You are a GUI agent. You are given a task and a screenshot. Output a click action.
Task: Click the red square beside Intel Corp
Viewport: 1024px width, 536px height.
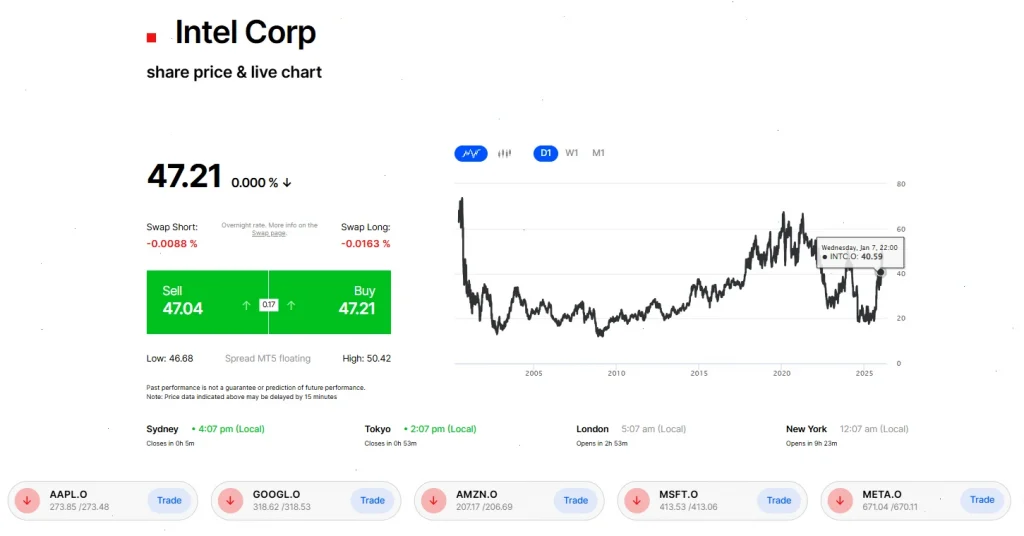tap(151, 37)
